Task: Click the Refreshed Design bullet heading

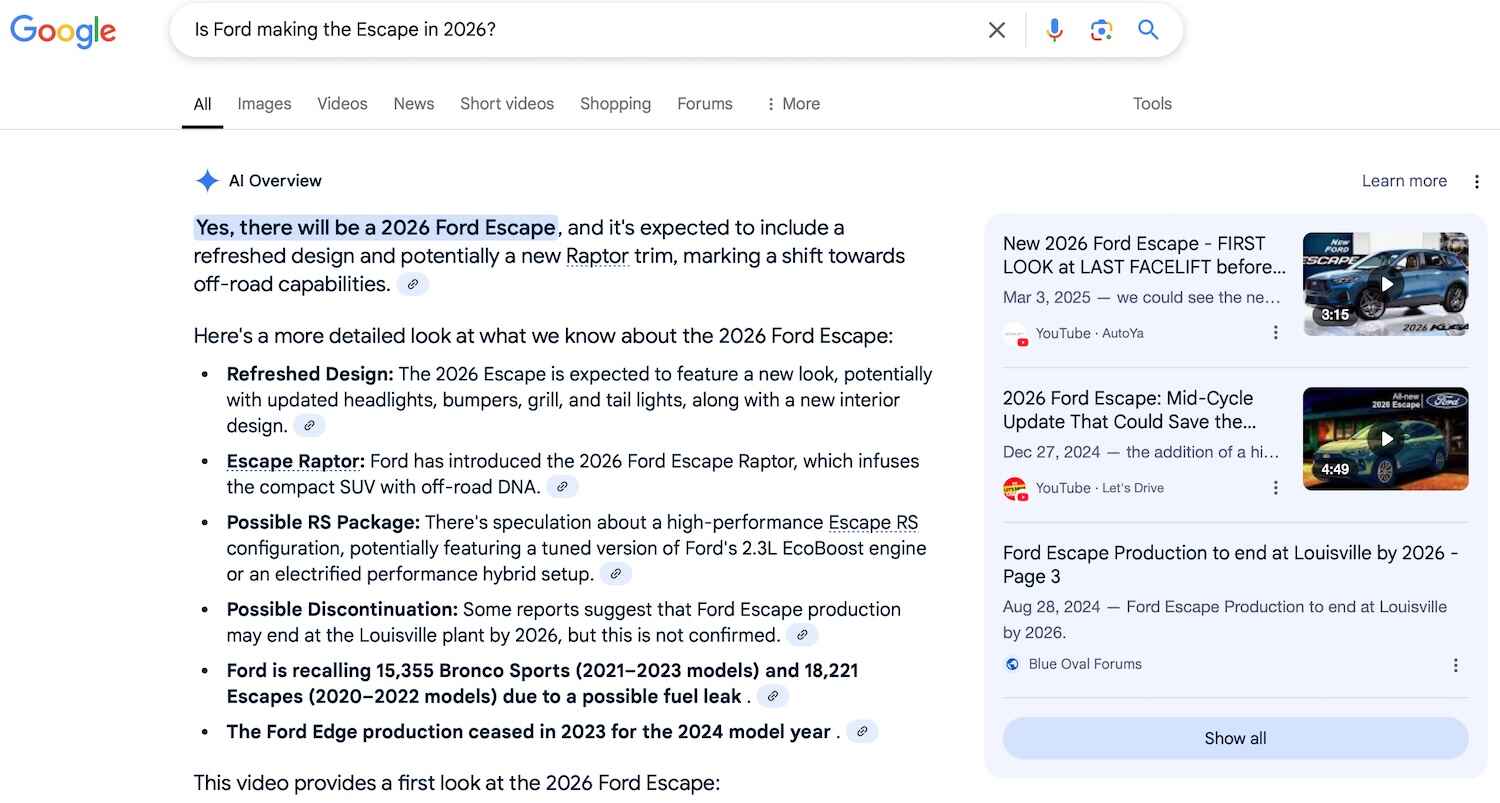Action: click(310, 374)
